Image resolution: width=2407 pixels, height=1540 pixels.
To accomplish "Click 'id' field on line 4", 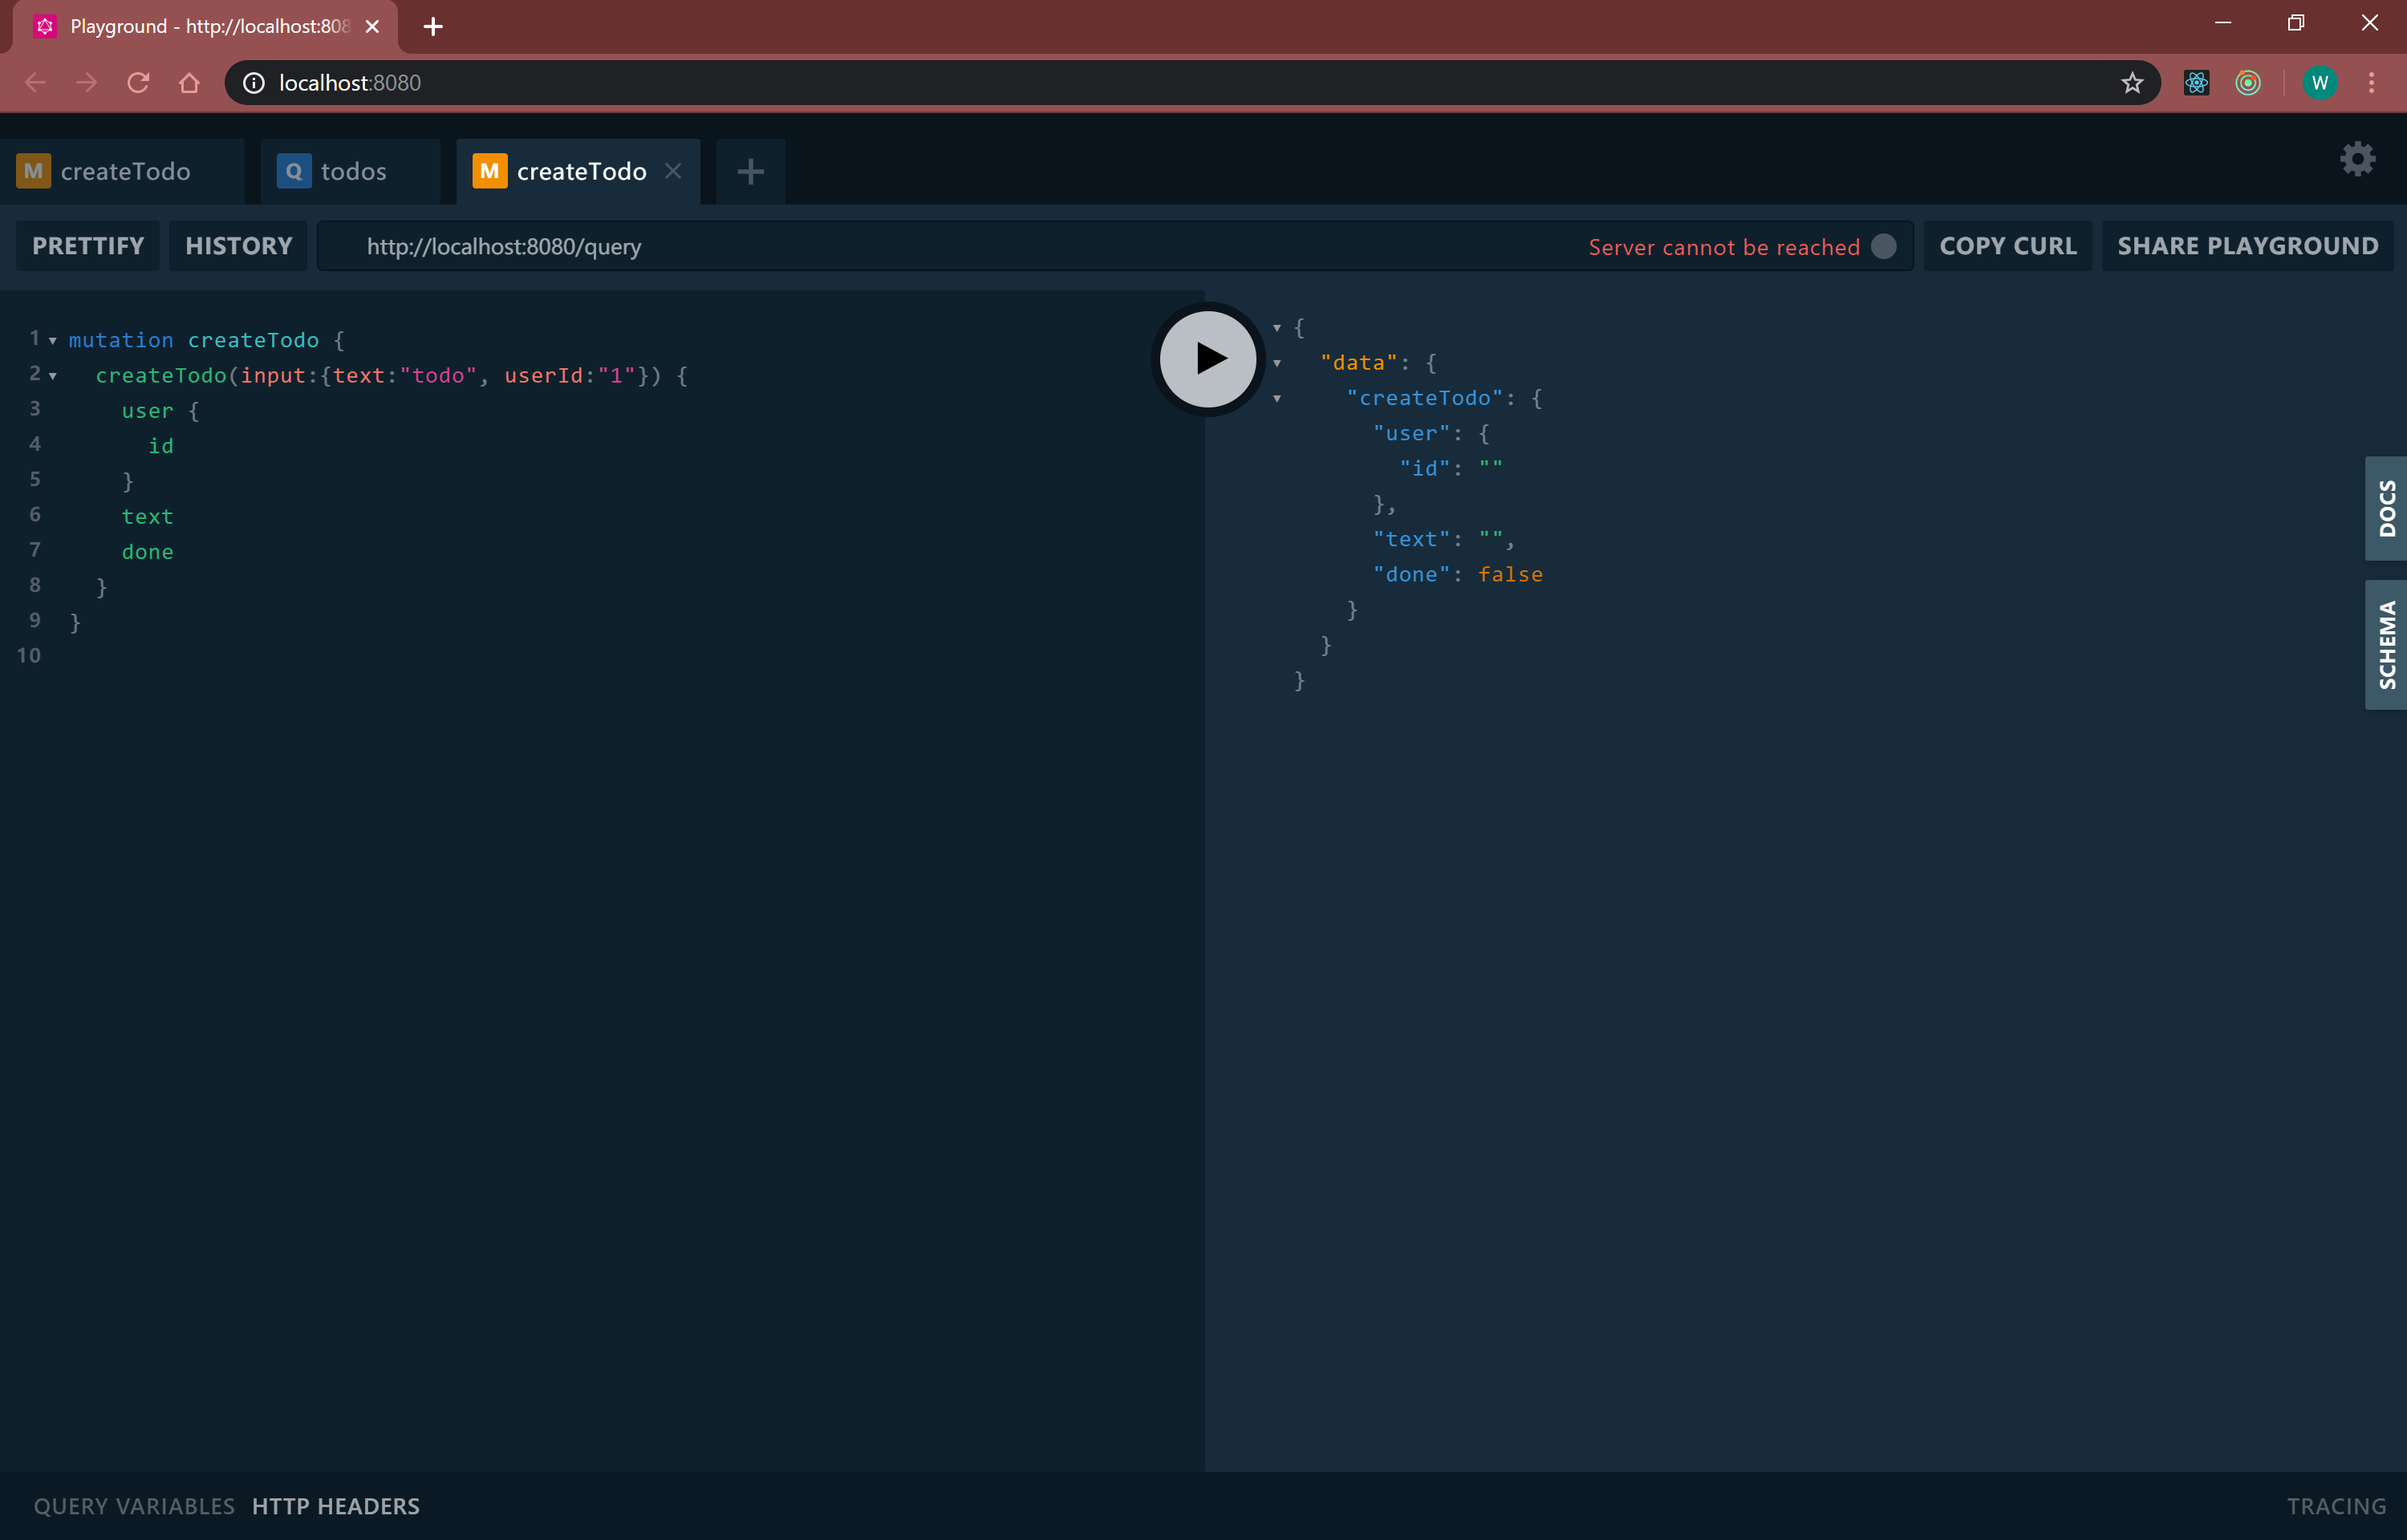I will coord(161,446).
